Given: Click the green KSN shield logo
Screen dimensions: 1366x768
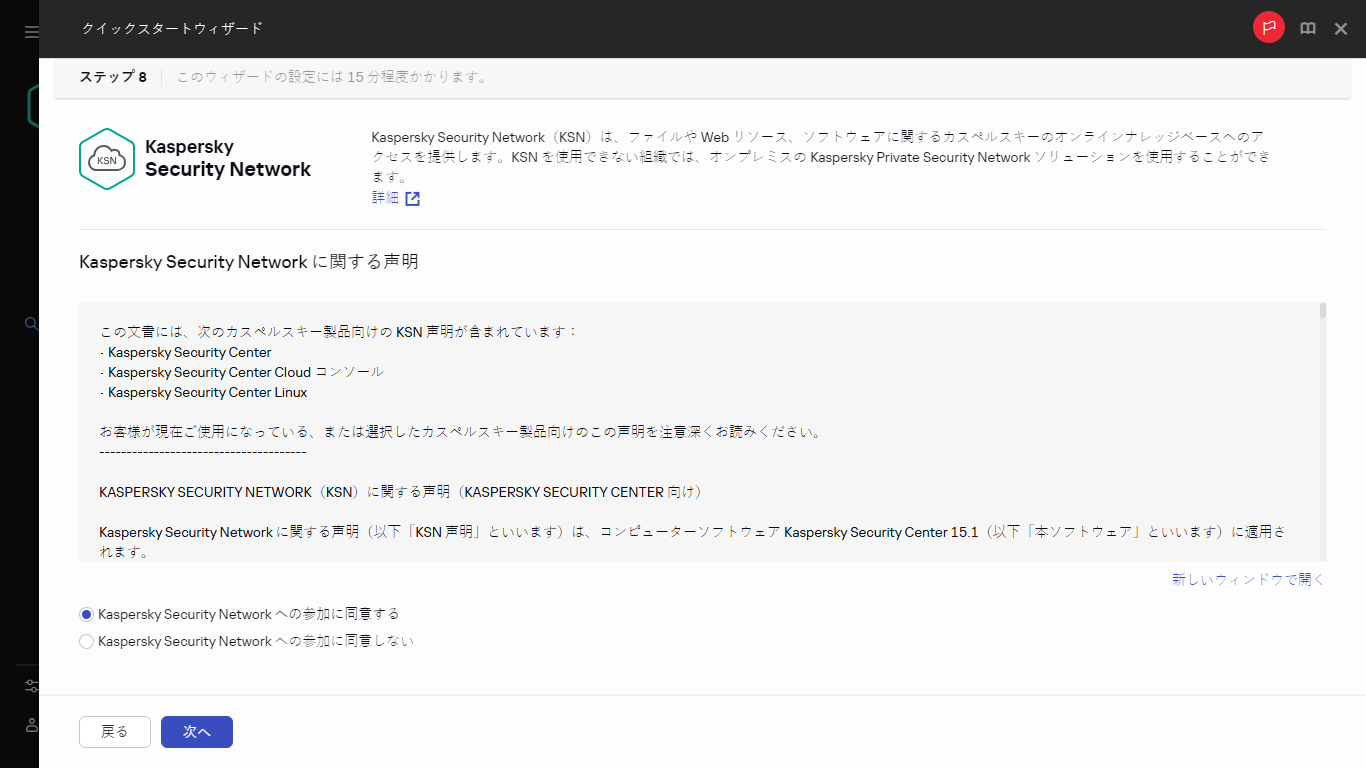Looking at the screenshot, I should 107,159.
